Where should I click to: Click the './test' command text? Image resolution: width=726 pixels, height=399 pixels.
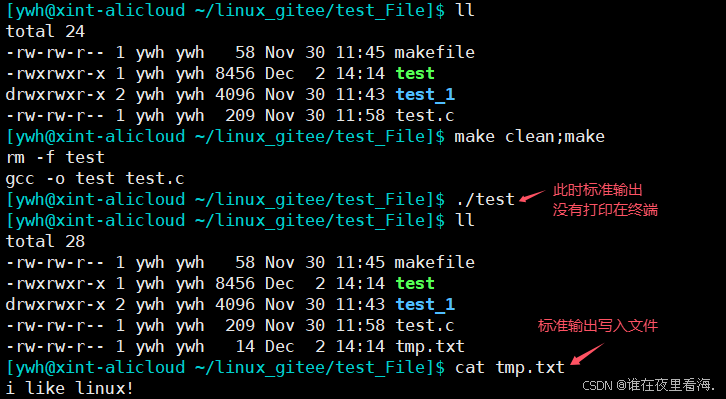pos(484,200)
